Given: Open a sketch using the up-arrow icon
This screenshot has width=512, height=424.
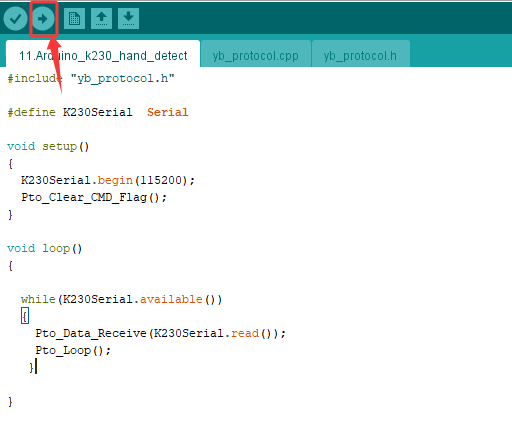Looking at the screenshot, I should coord(101,19).
